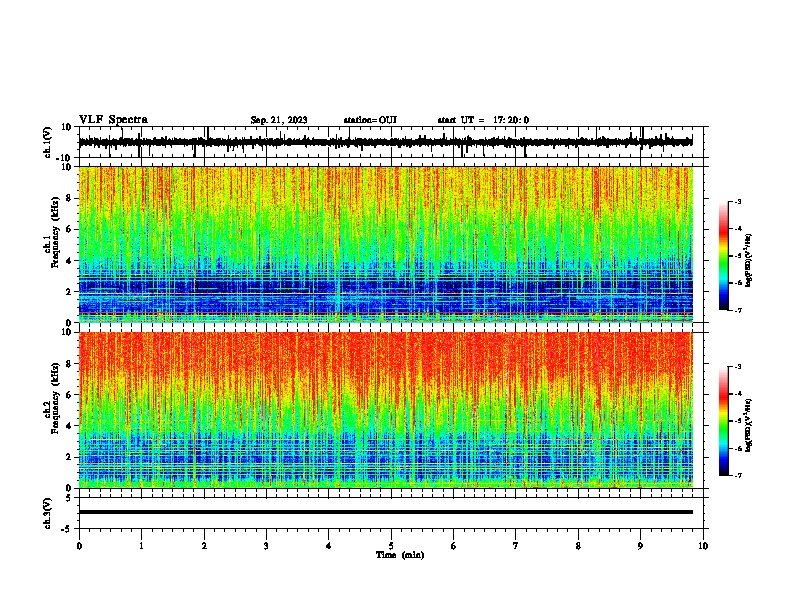Viewport: 792px width, 612px height.
Task: Select the date text "Sep. 21, 2023"
Action: (x=279, y=120)
